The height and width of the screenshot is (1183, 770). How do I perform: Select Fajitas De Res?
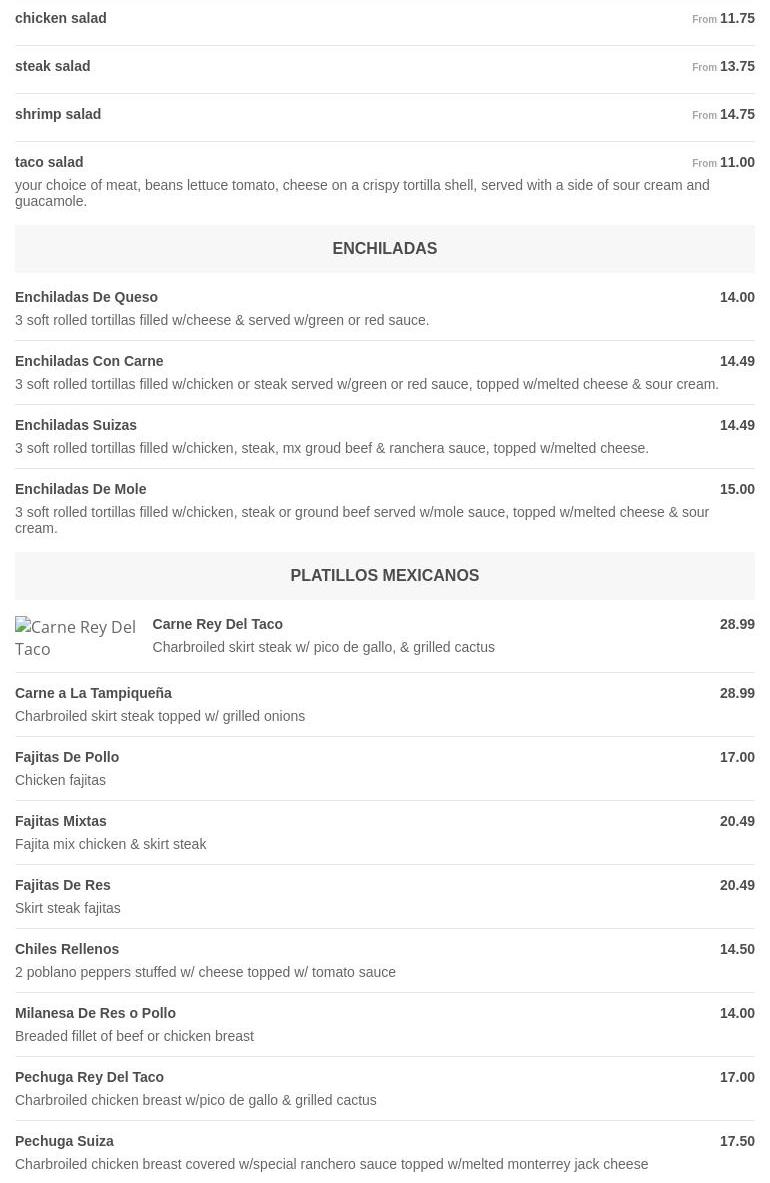63,885
